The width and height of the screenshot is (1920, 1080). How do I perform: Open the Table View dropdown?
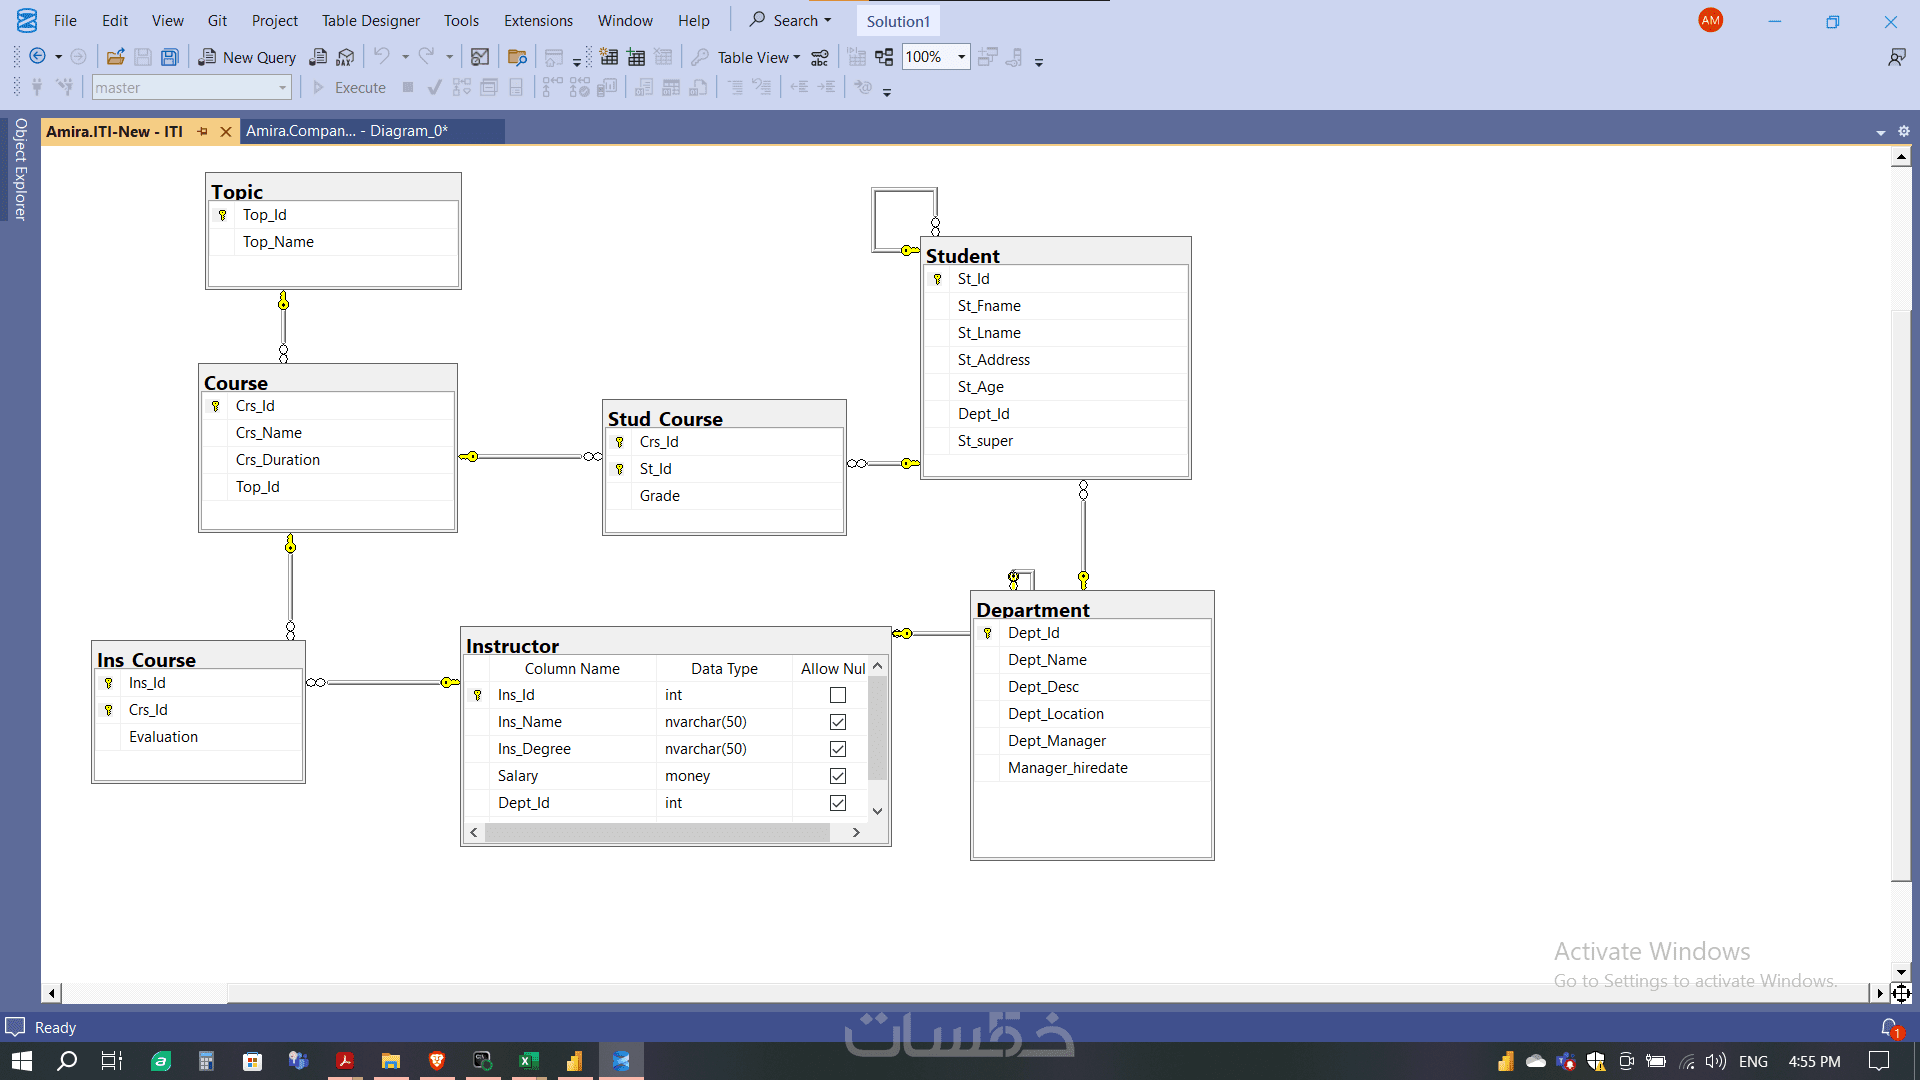[759, 57]
